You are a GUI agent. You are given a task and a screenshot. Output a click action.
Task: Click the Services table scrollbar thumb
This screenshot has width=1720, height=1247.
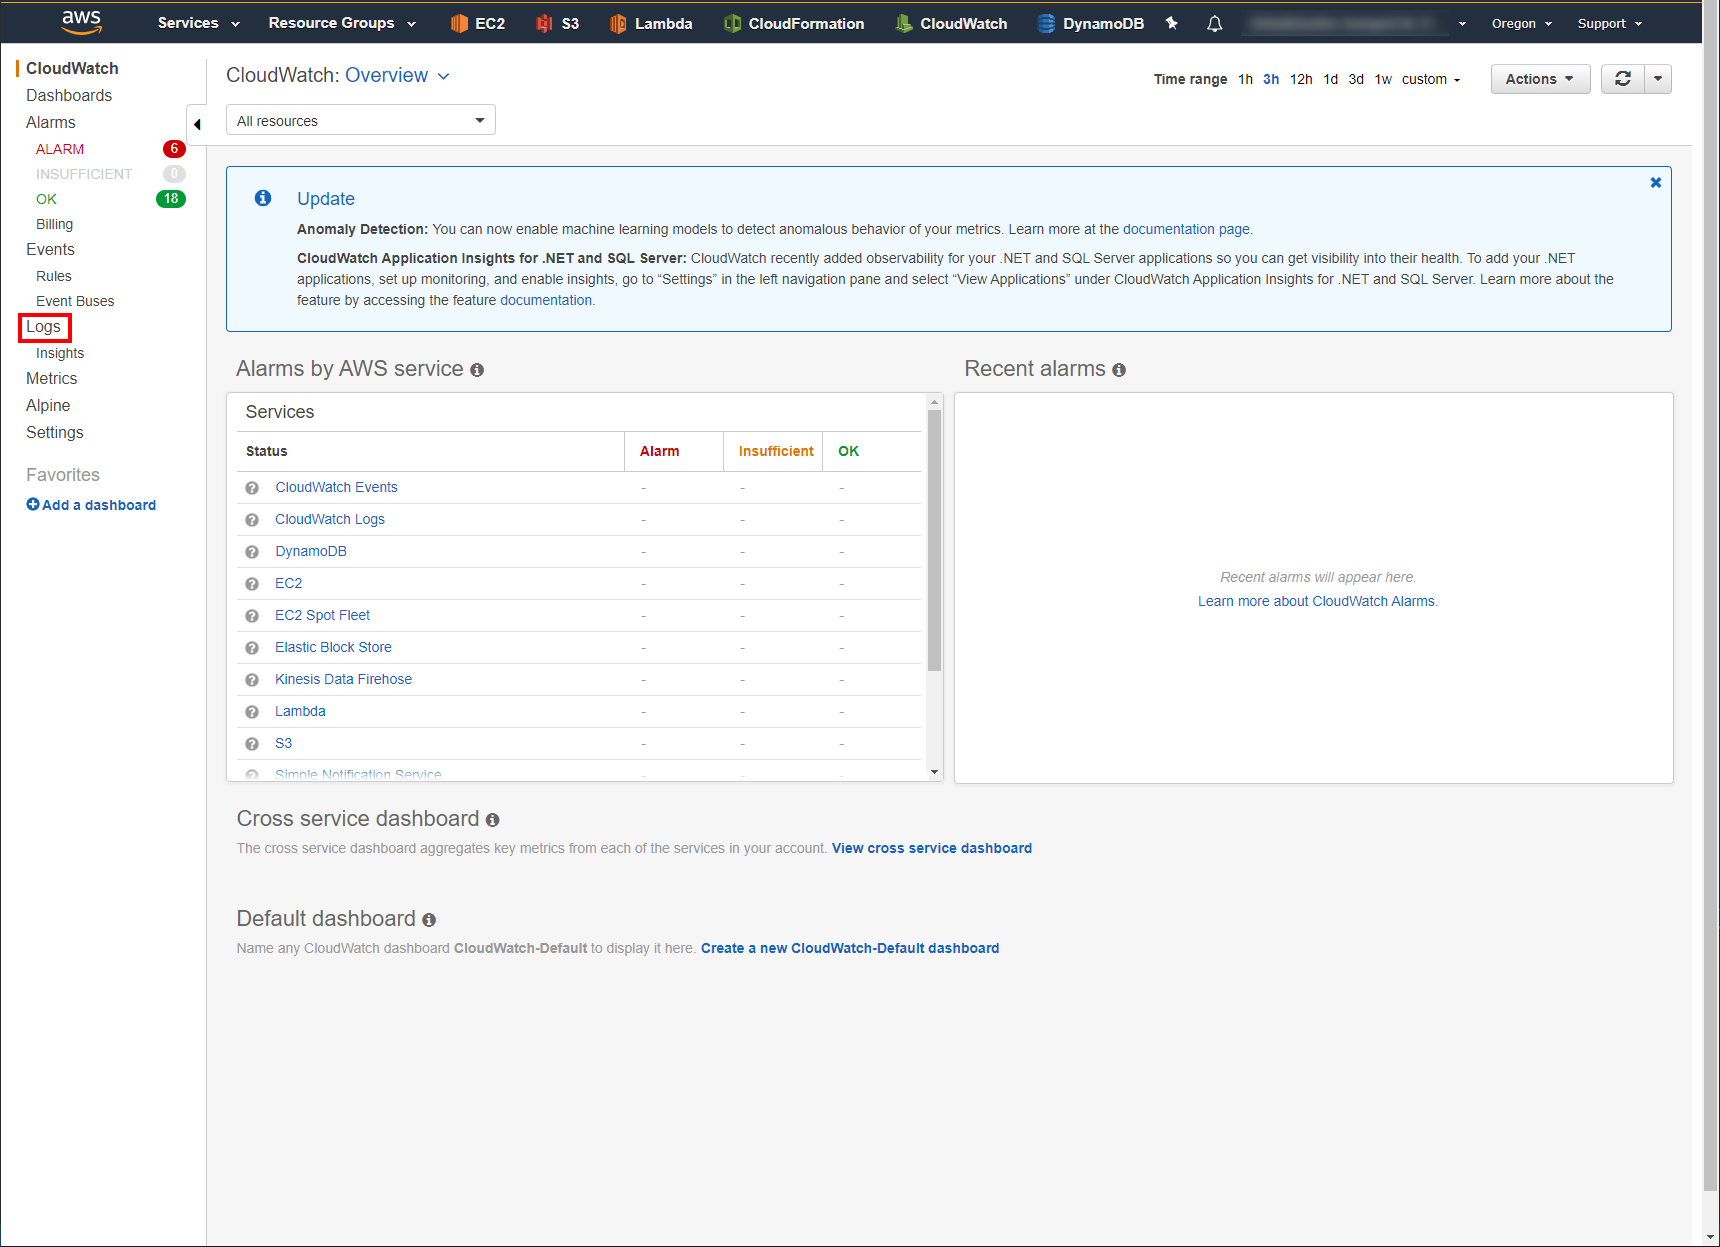[935, 540]
